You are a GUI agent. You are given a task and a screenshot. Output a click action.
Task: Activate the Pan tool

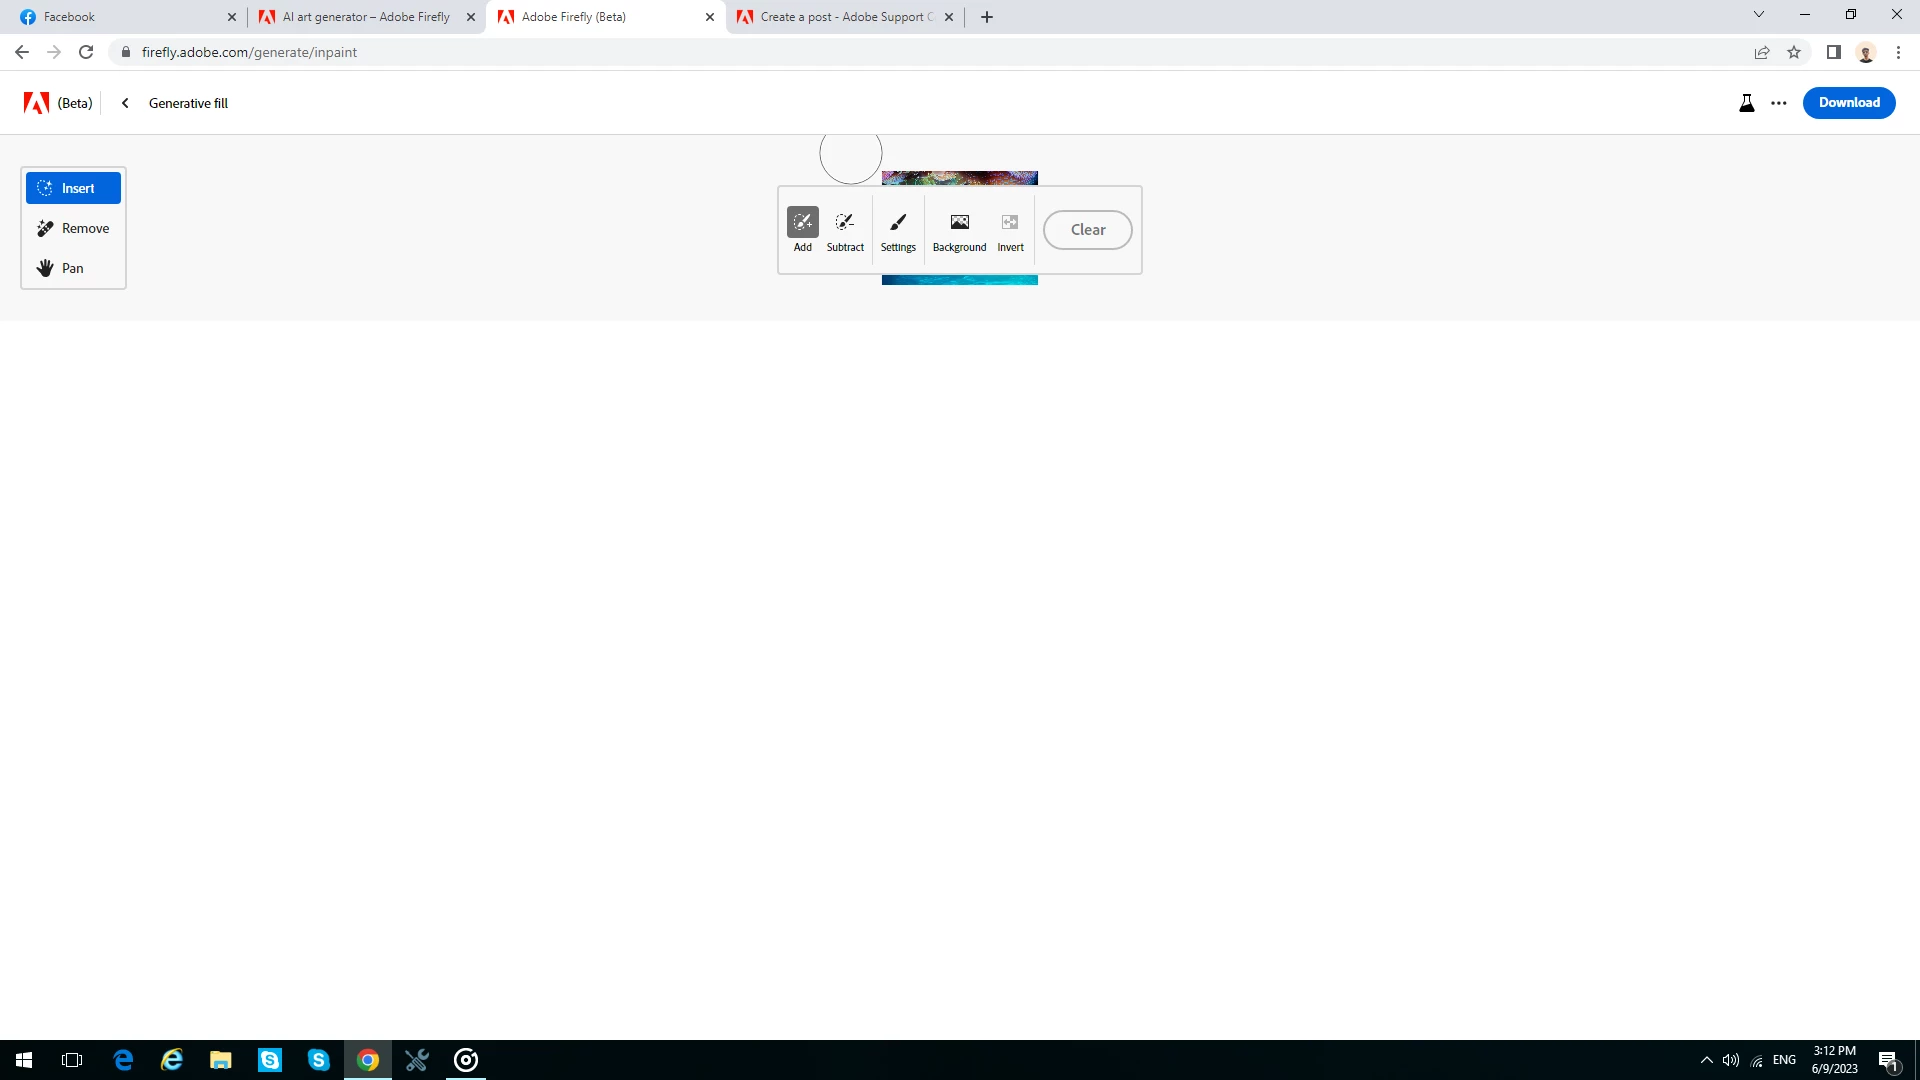(73, 268)
